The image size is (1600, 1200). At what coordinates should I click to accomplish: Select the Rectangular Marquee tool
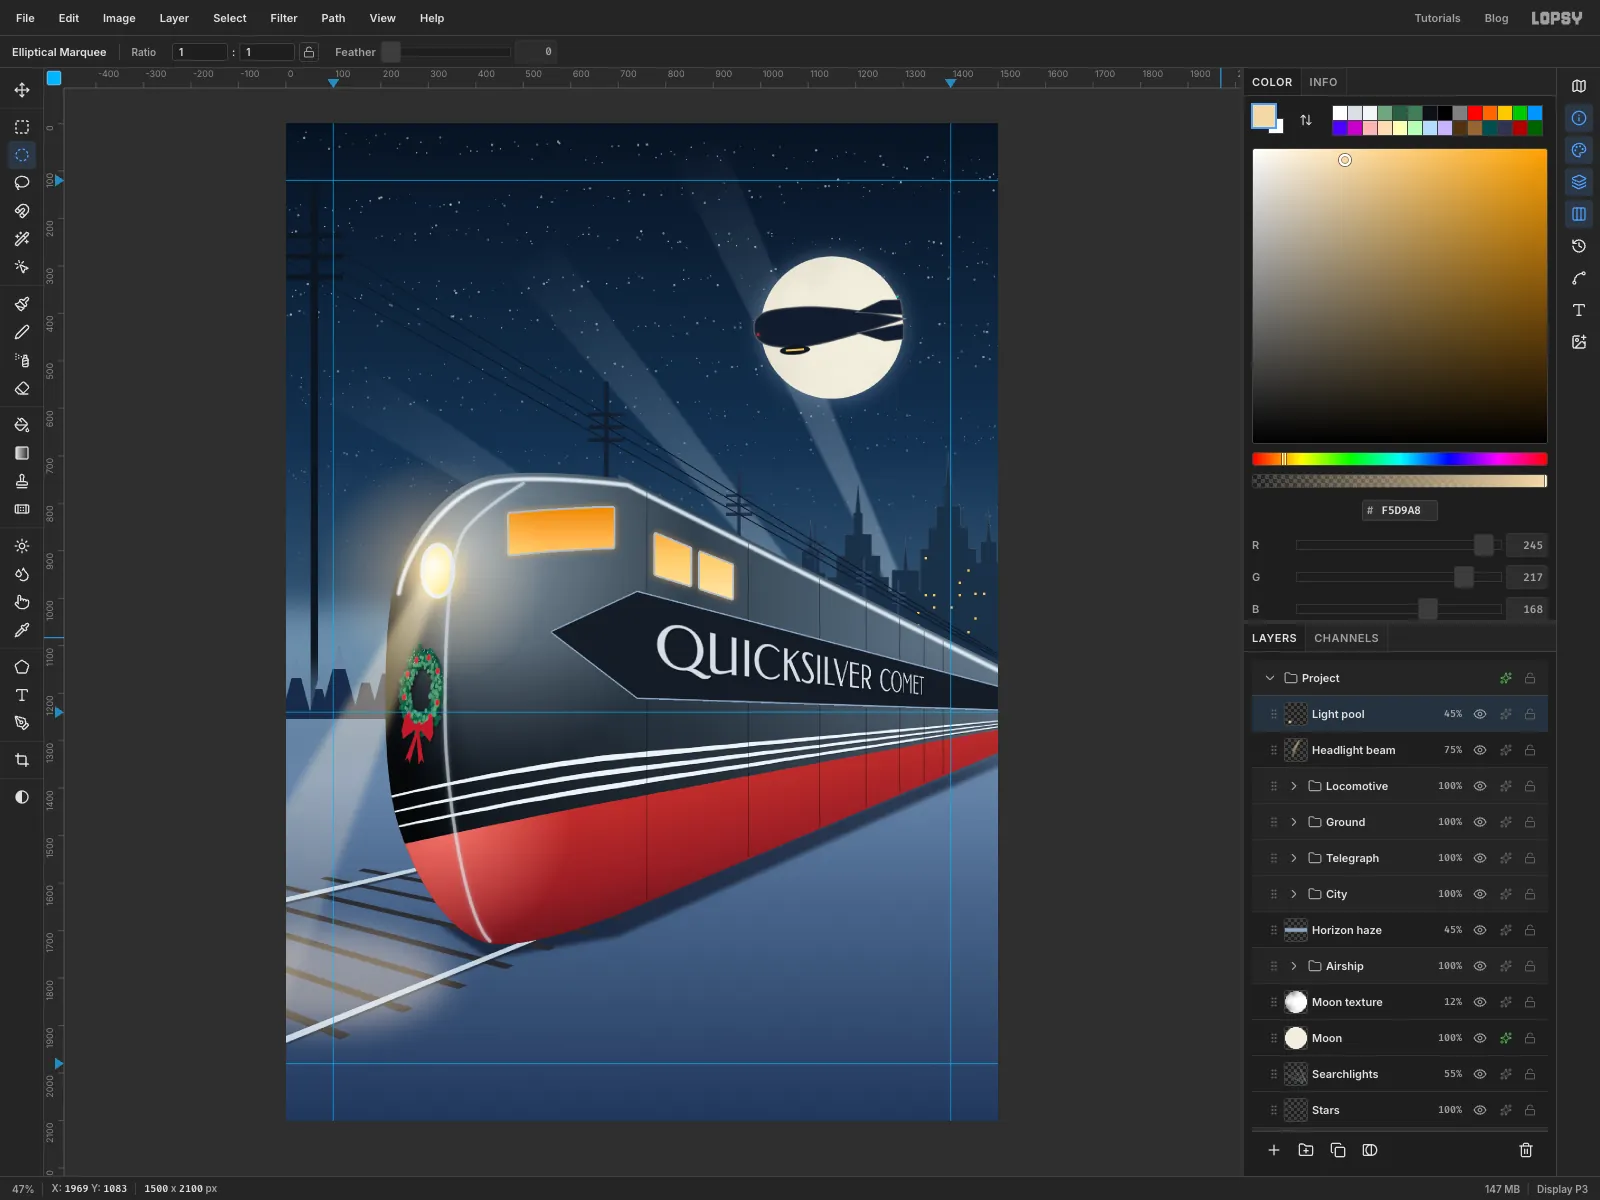(22, 127)
